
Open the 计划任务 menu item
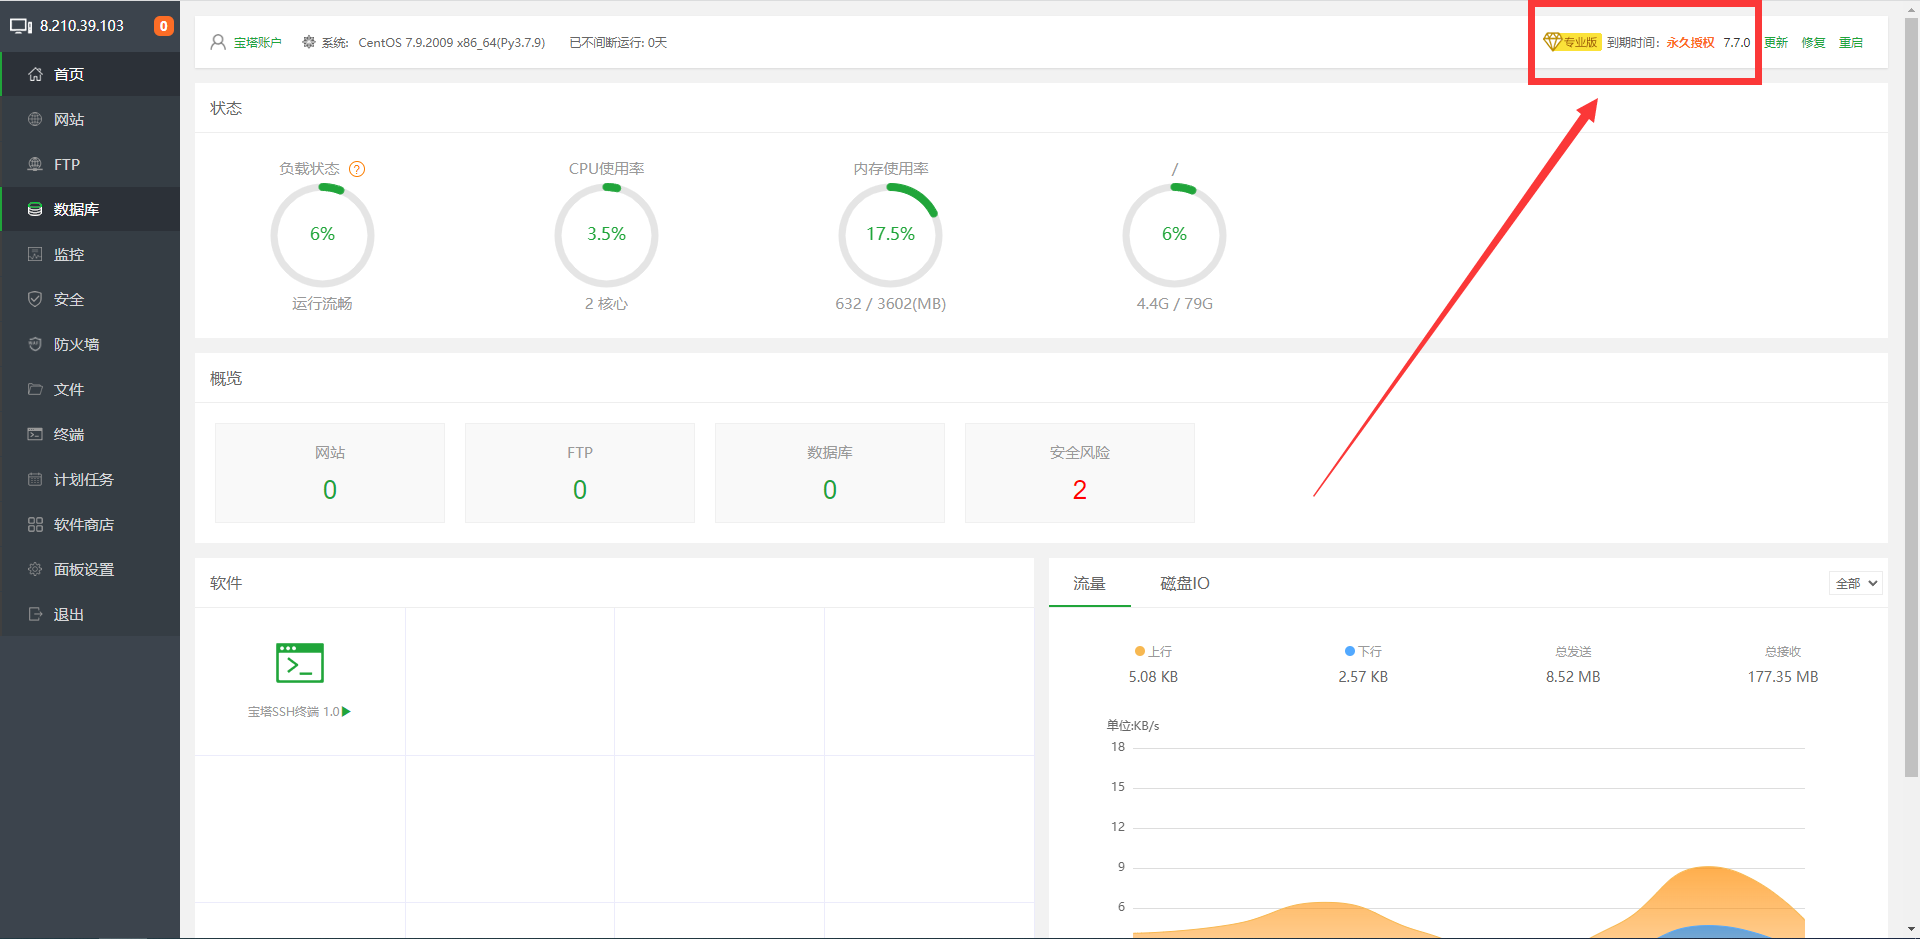pyautogui.click(x=83, y=480)
